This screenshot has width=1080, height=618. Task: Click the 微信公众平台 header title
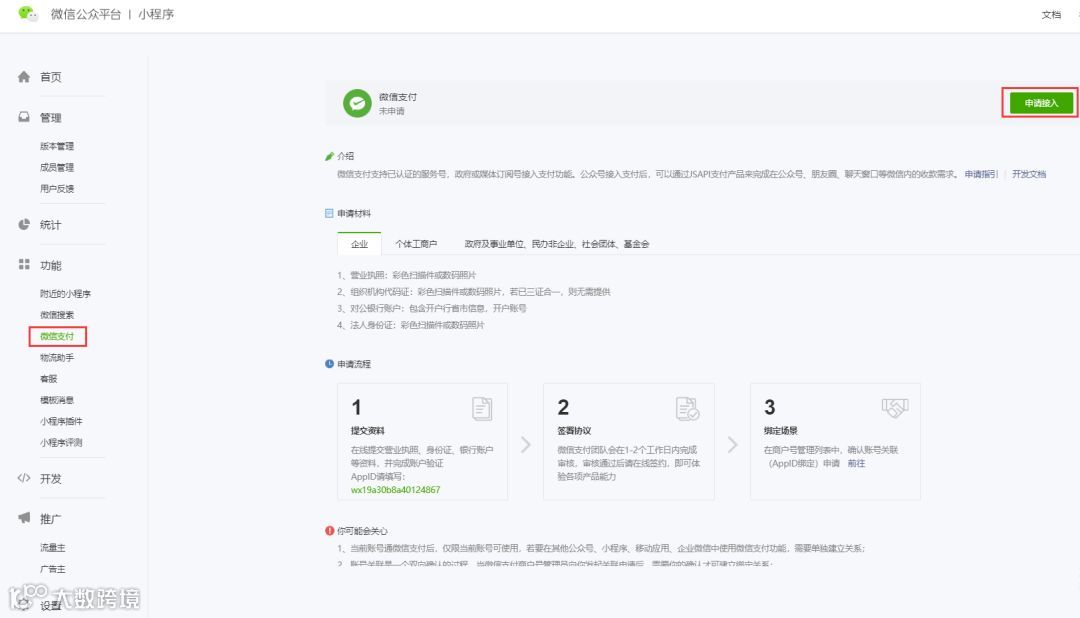click(85, 14)
